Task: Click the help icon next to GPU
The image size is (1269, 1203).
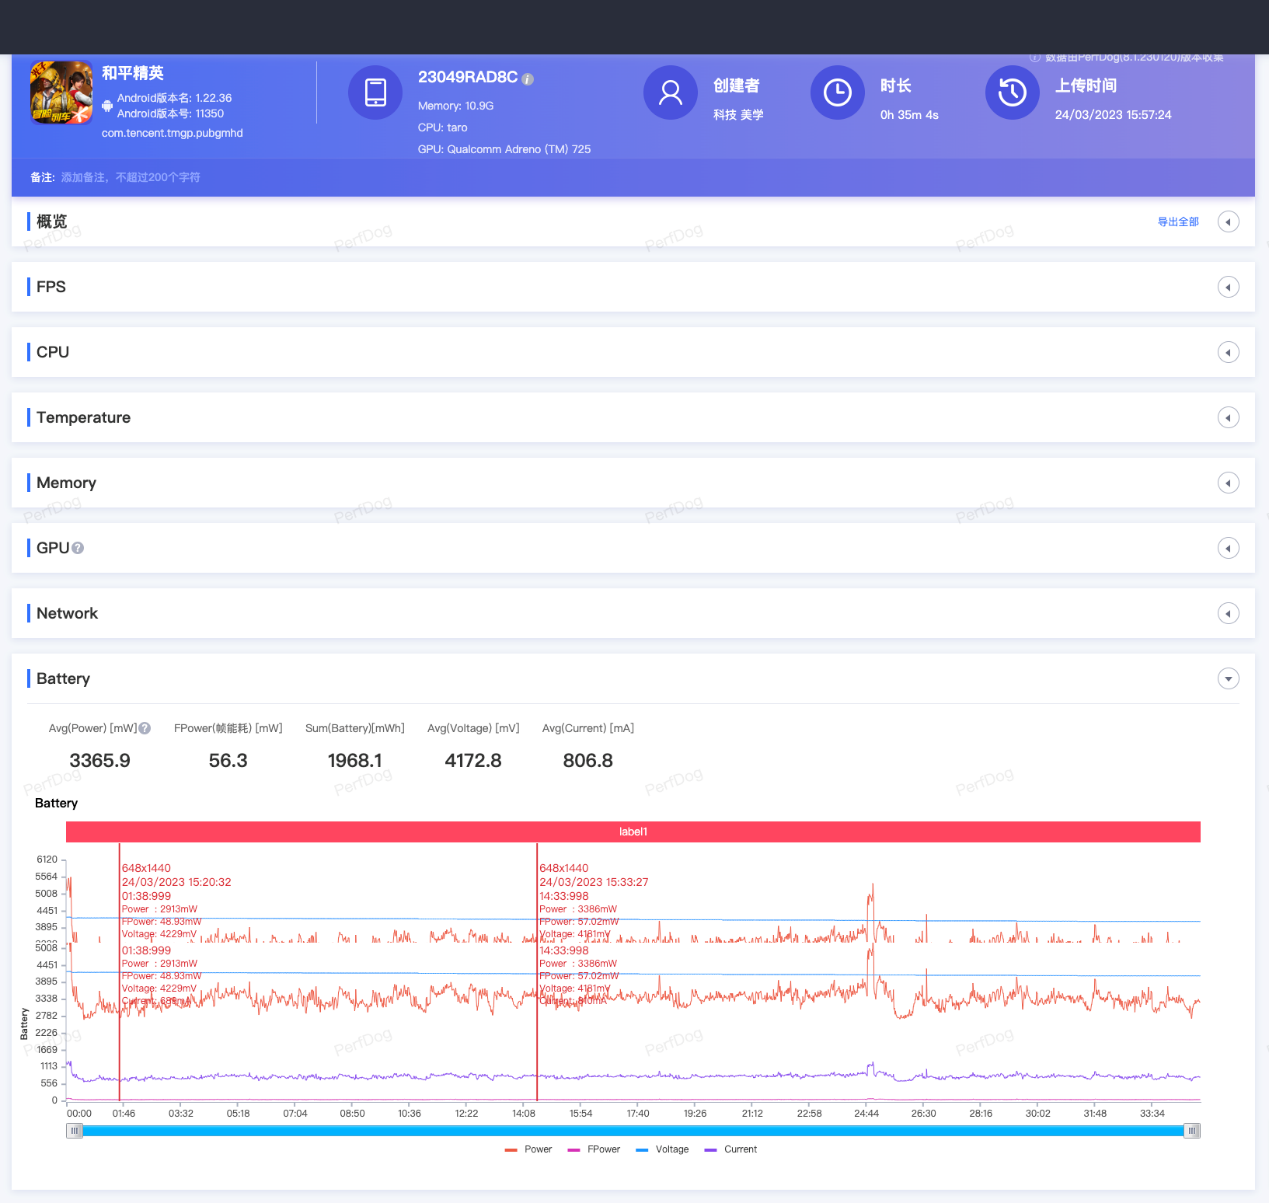Action: (78, 548)
